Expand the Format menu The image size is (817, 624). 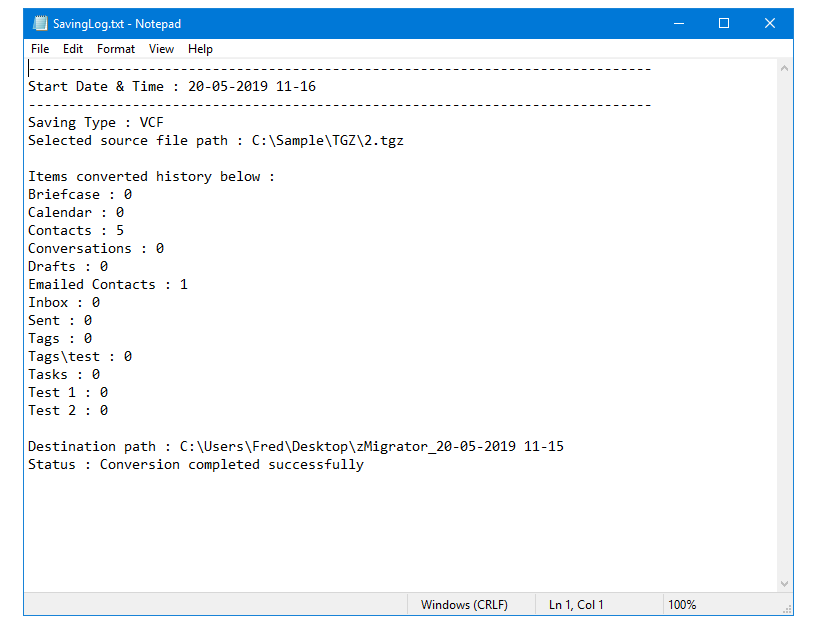(116, 49)
